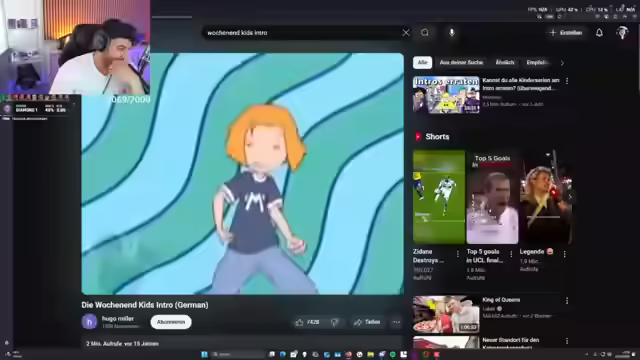
Task: Open the system tray hidden icons chevron
Action: 587,354
